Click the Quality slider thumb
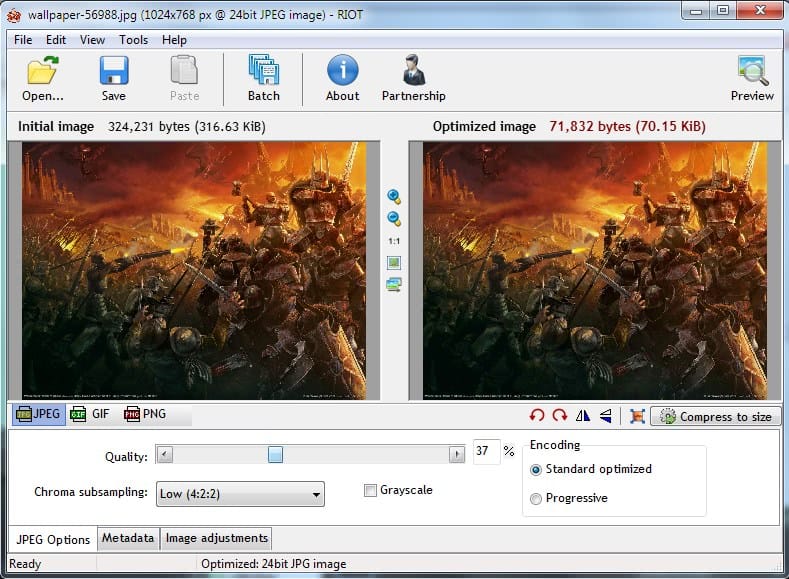The height and width of the screenshot is (579, 789). click(x=275, y=455)
